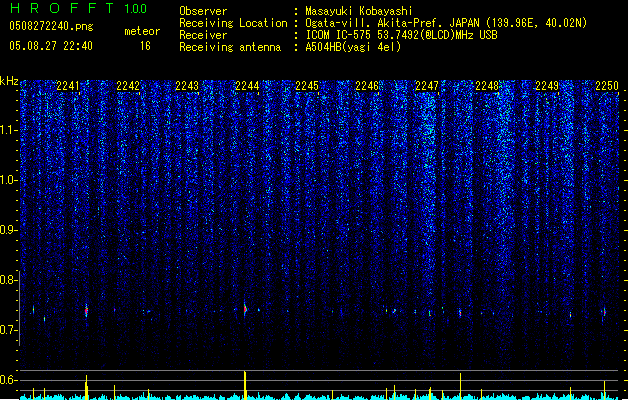Click the 1.0 kHz axis label
This screenshot has height=400, width=629.
point(8,180)
